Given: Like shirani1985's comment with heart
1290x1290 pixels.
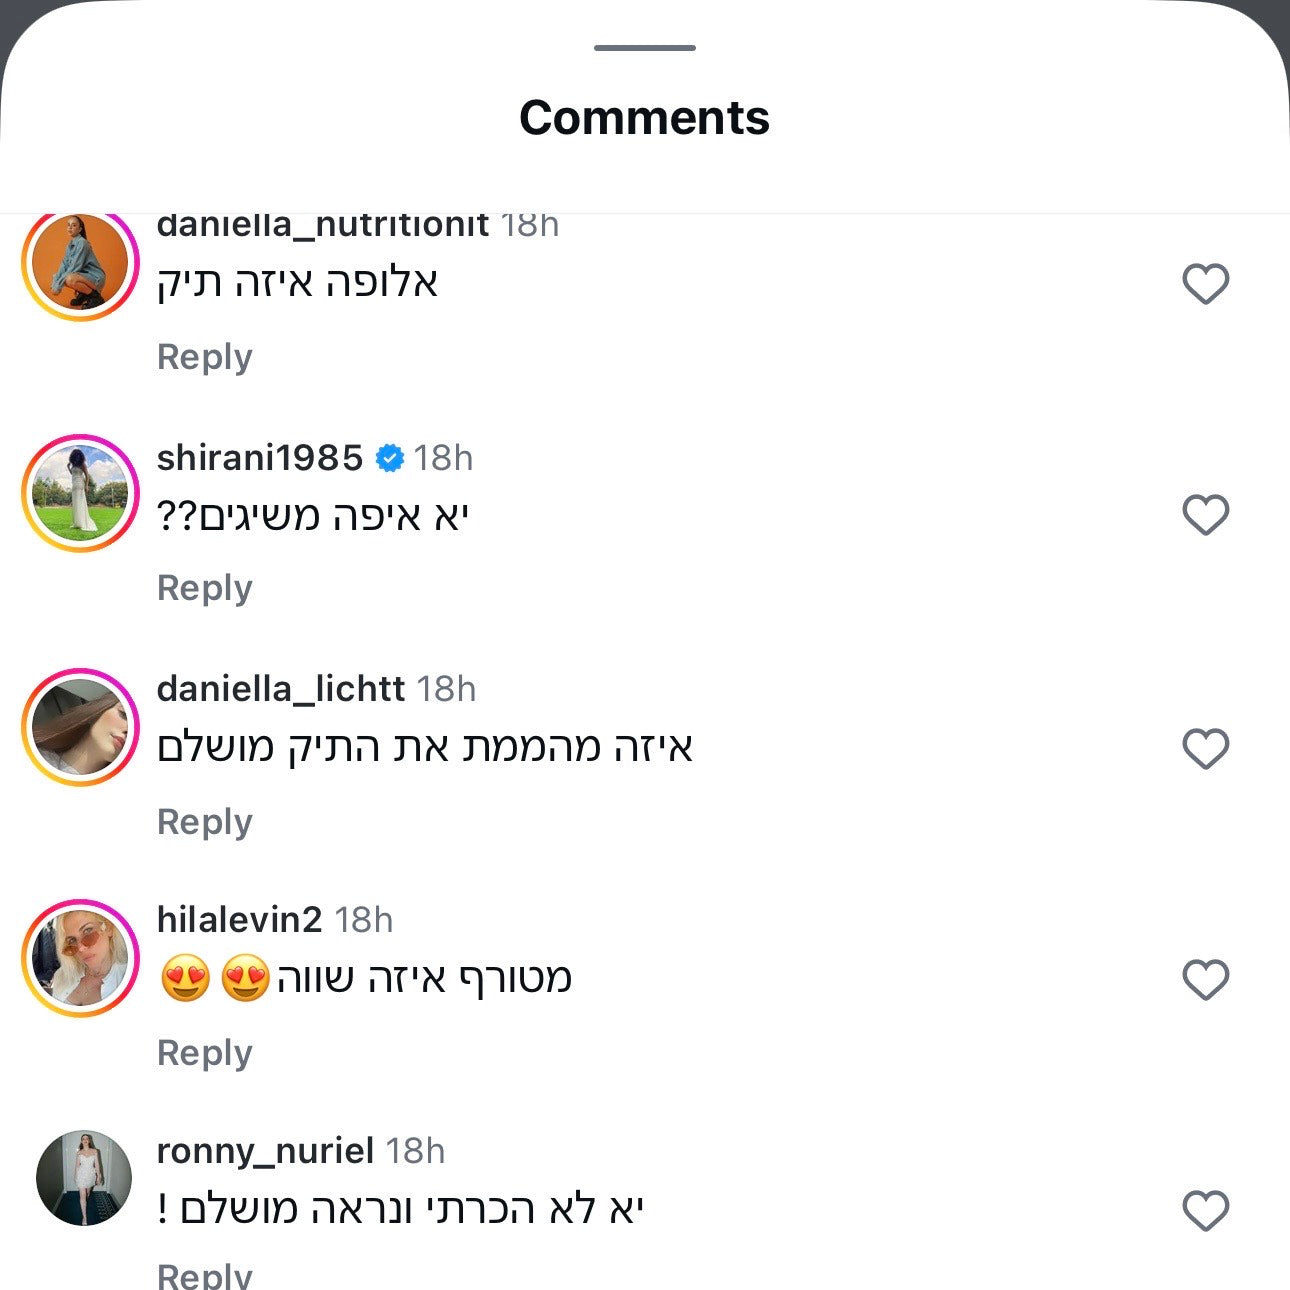Looking at the screenshot, I should (x=1205, y=515).
